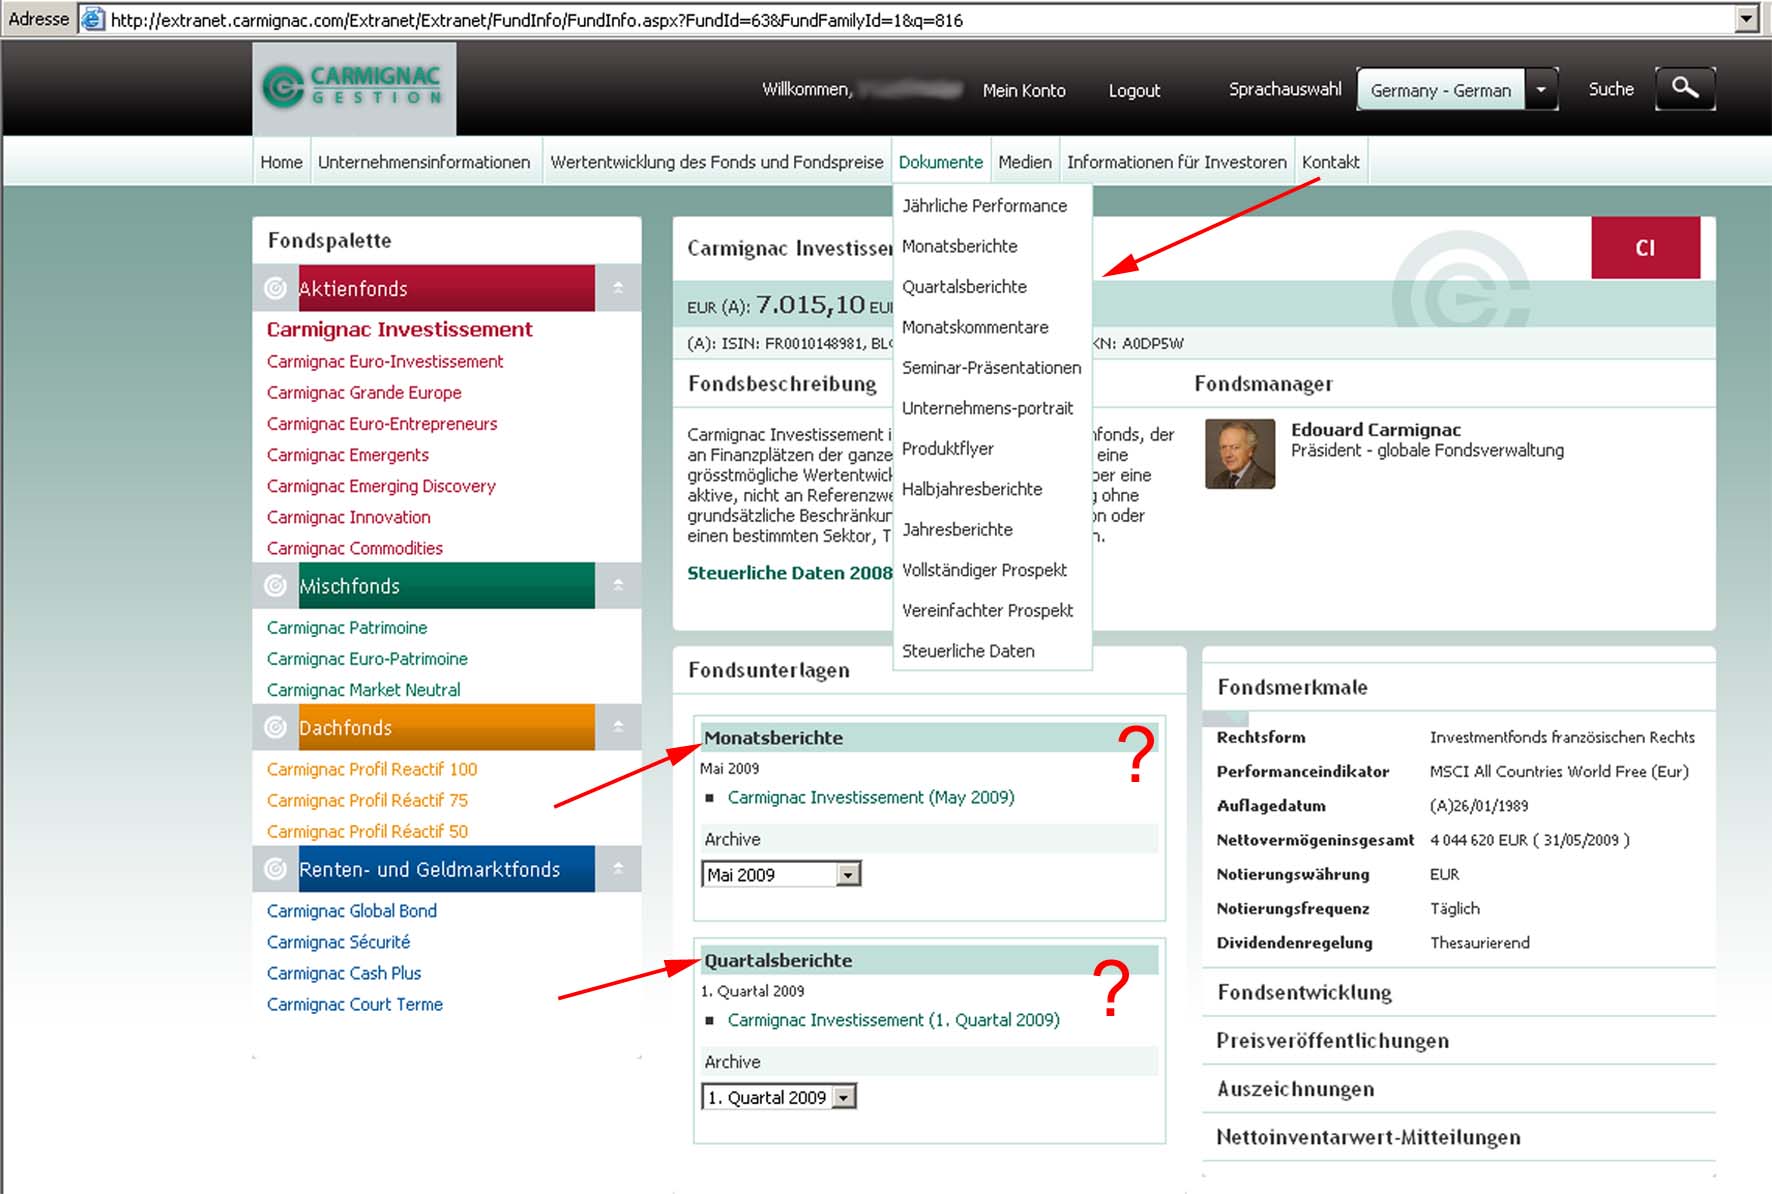Open the language selection dropdown

click(1541, 90)
